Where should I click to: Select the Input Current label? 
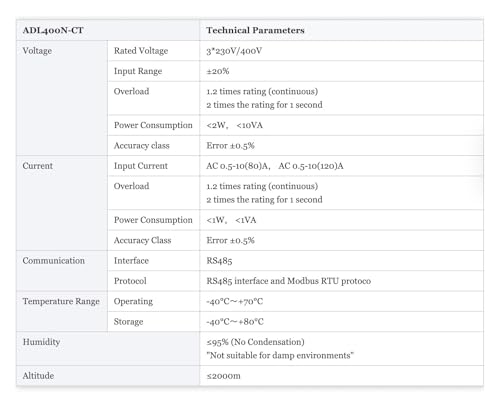pos(141,166)
